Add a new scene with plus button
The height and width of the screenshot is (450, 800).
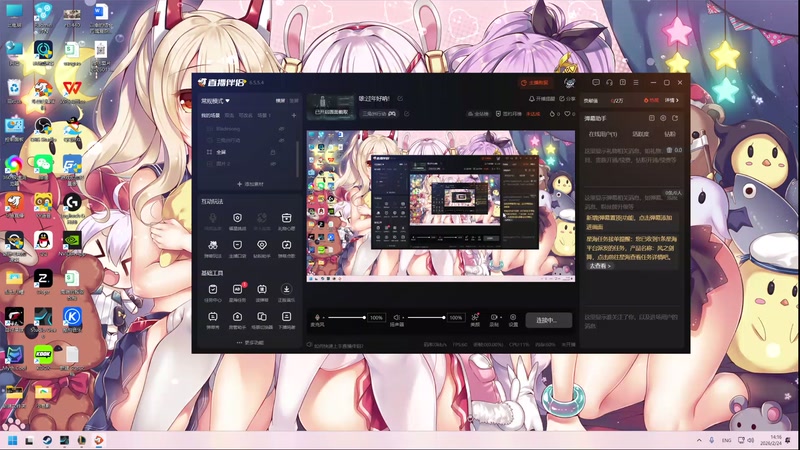click(x=294, y=116)
